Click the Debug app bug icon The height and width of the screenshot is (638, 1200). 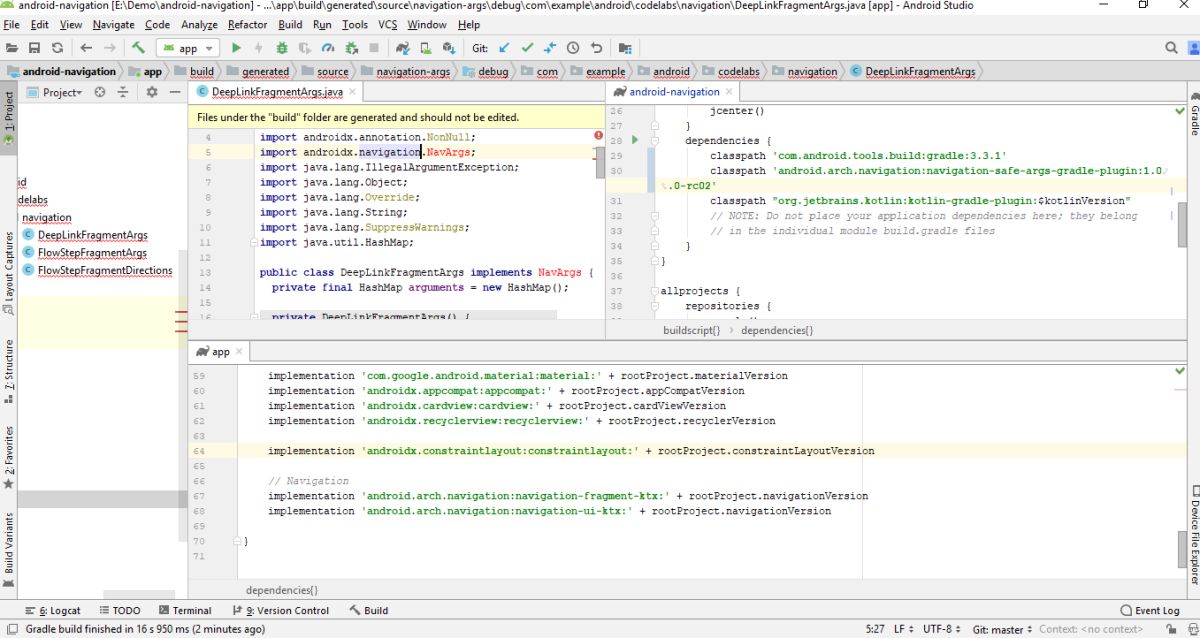(282, 48)
